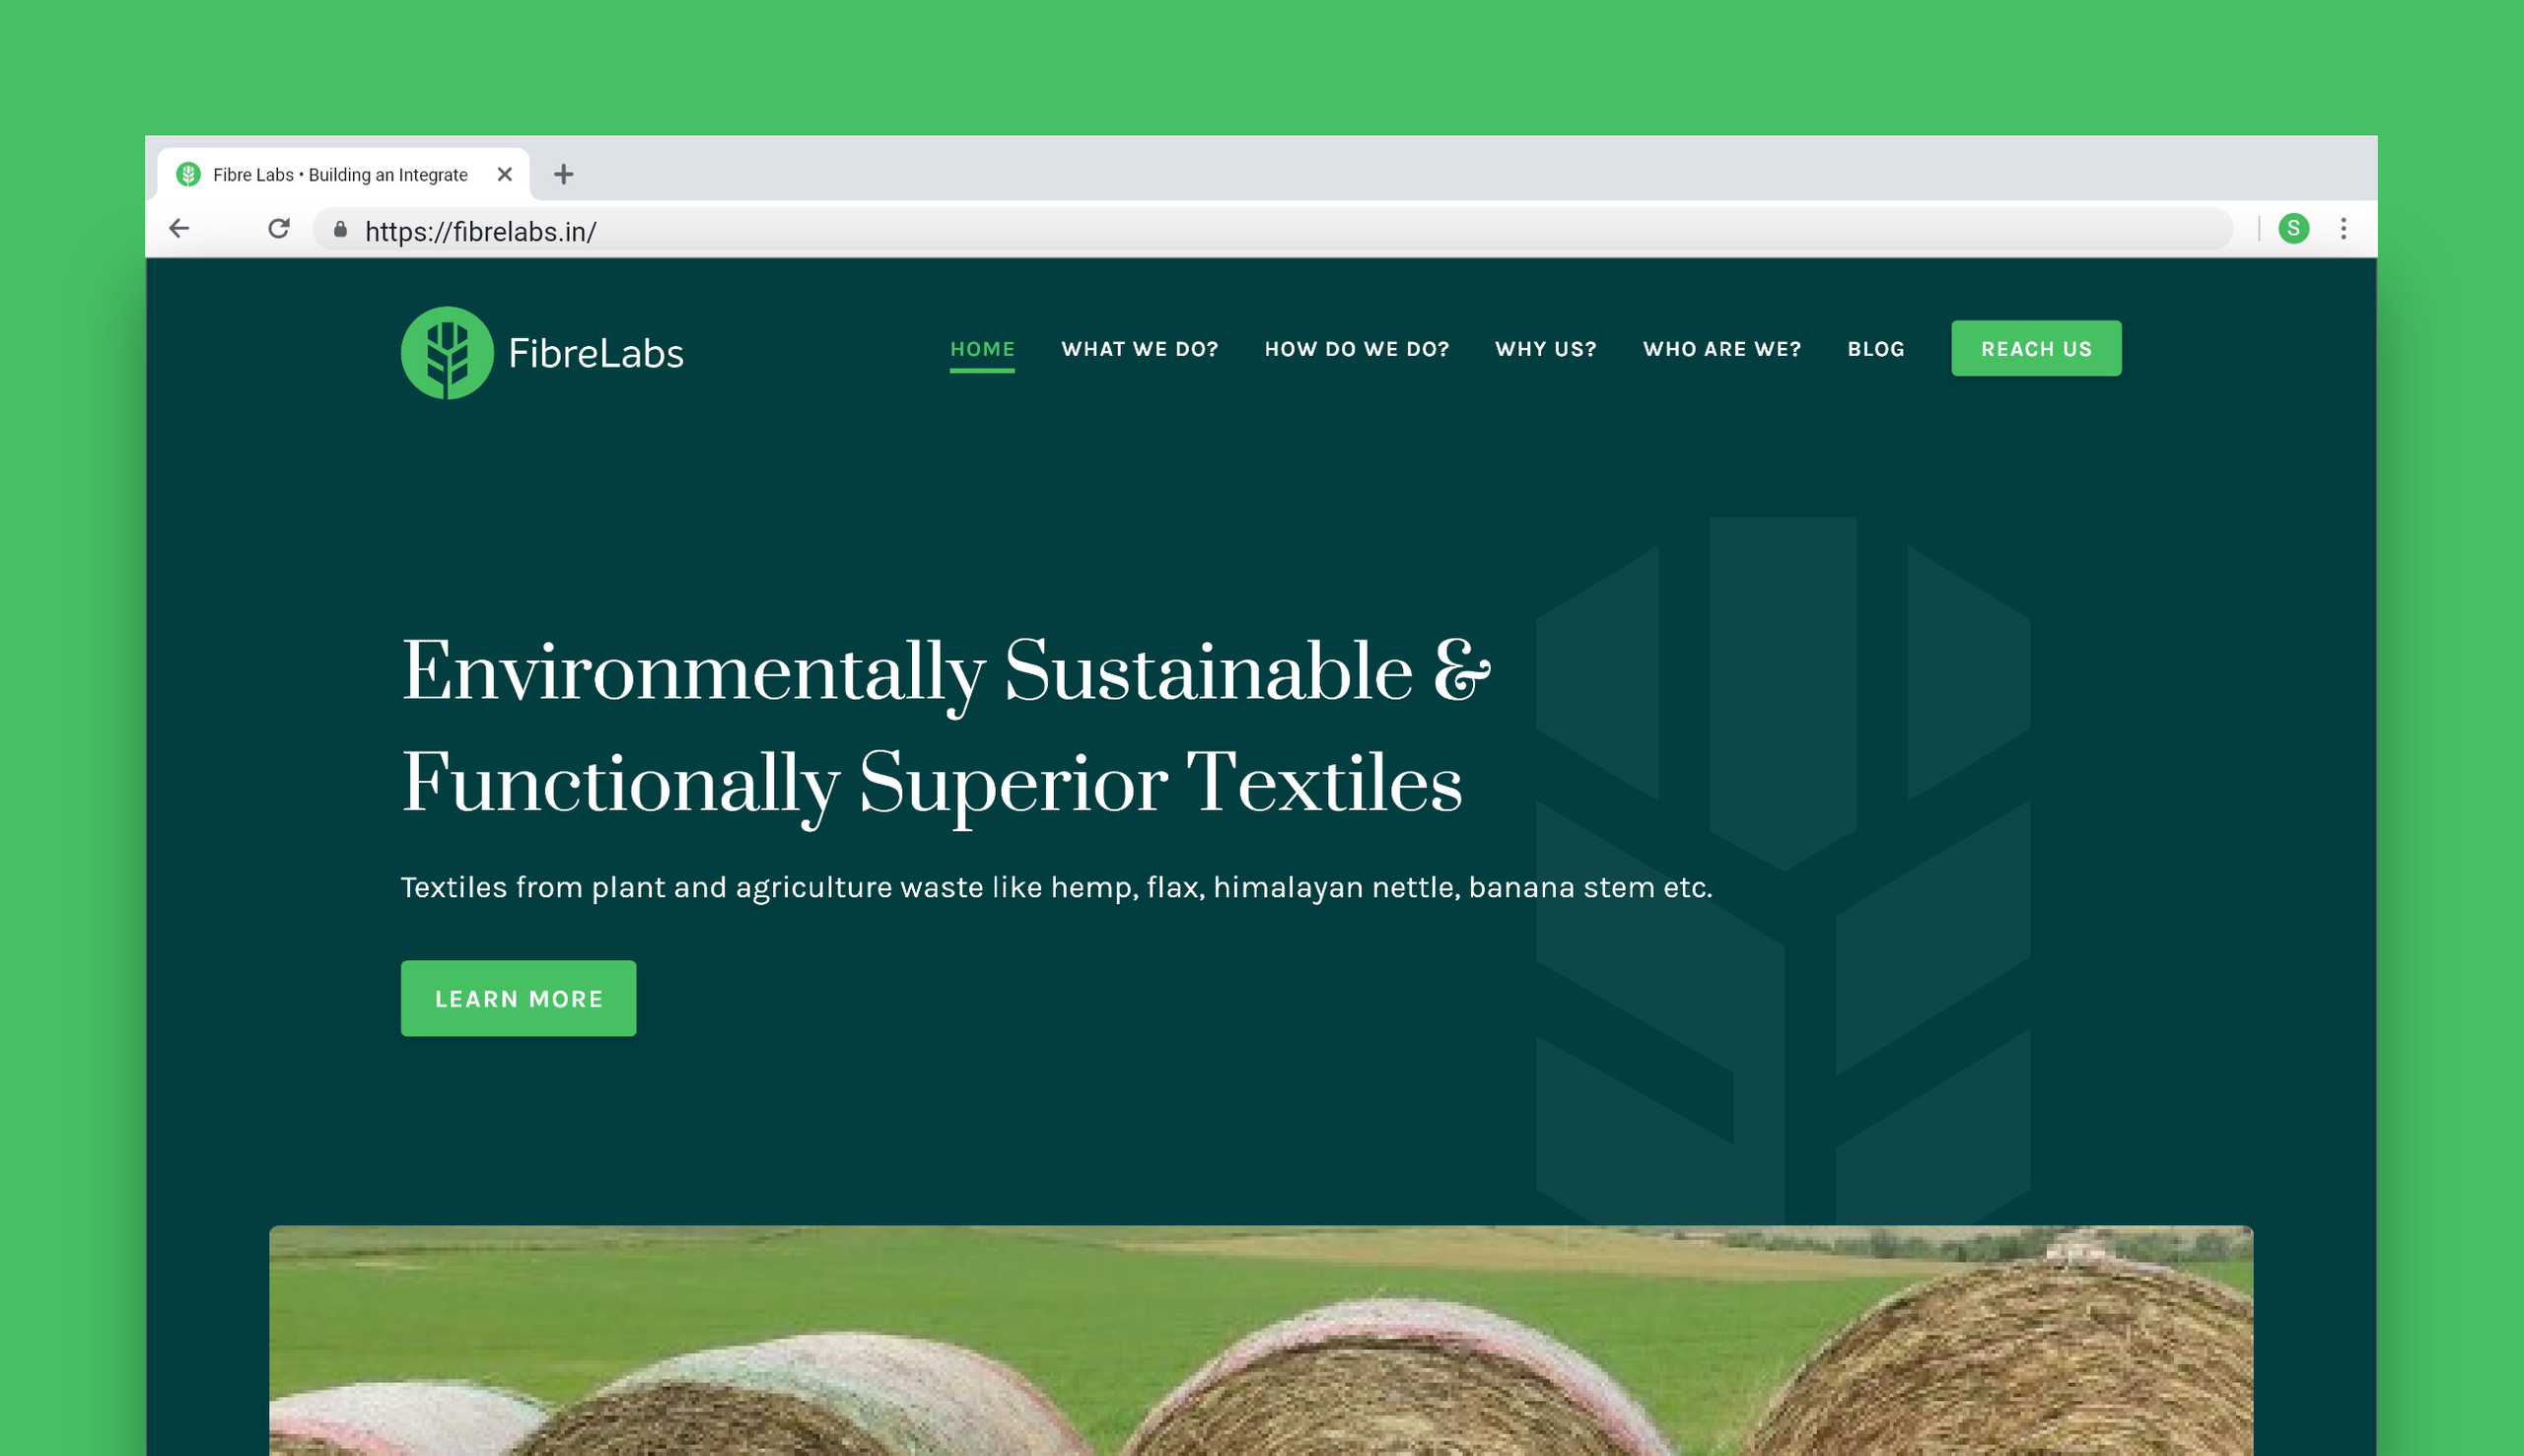Click the padlock site security icon

tap(340, 230)
